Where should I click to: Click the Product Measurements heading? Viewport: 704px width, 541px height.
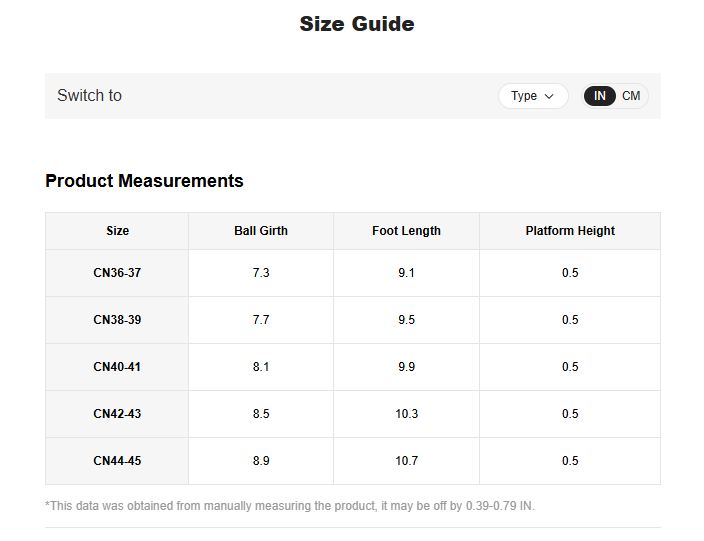pyautogui.click(x=144, y=181)
